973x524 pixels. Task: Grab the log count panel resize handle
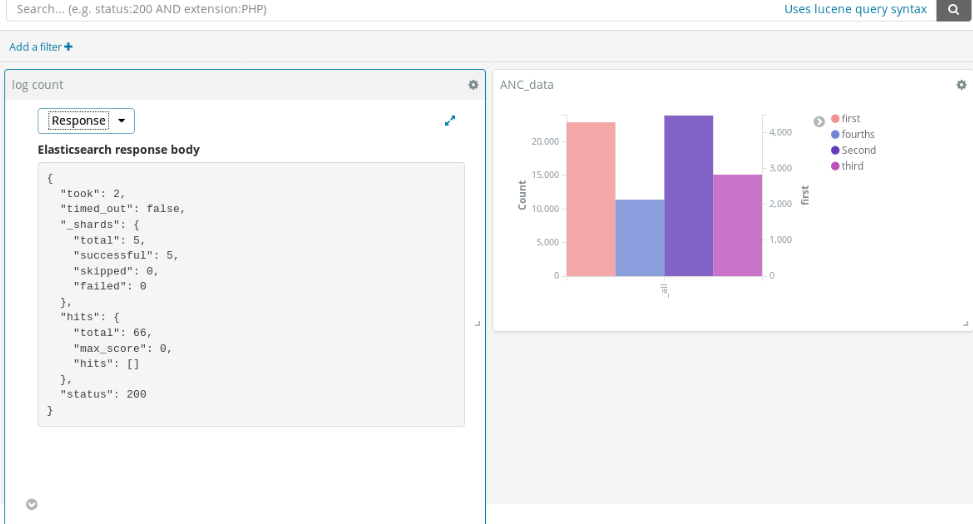coord(477,323)
